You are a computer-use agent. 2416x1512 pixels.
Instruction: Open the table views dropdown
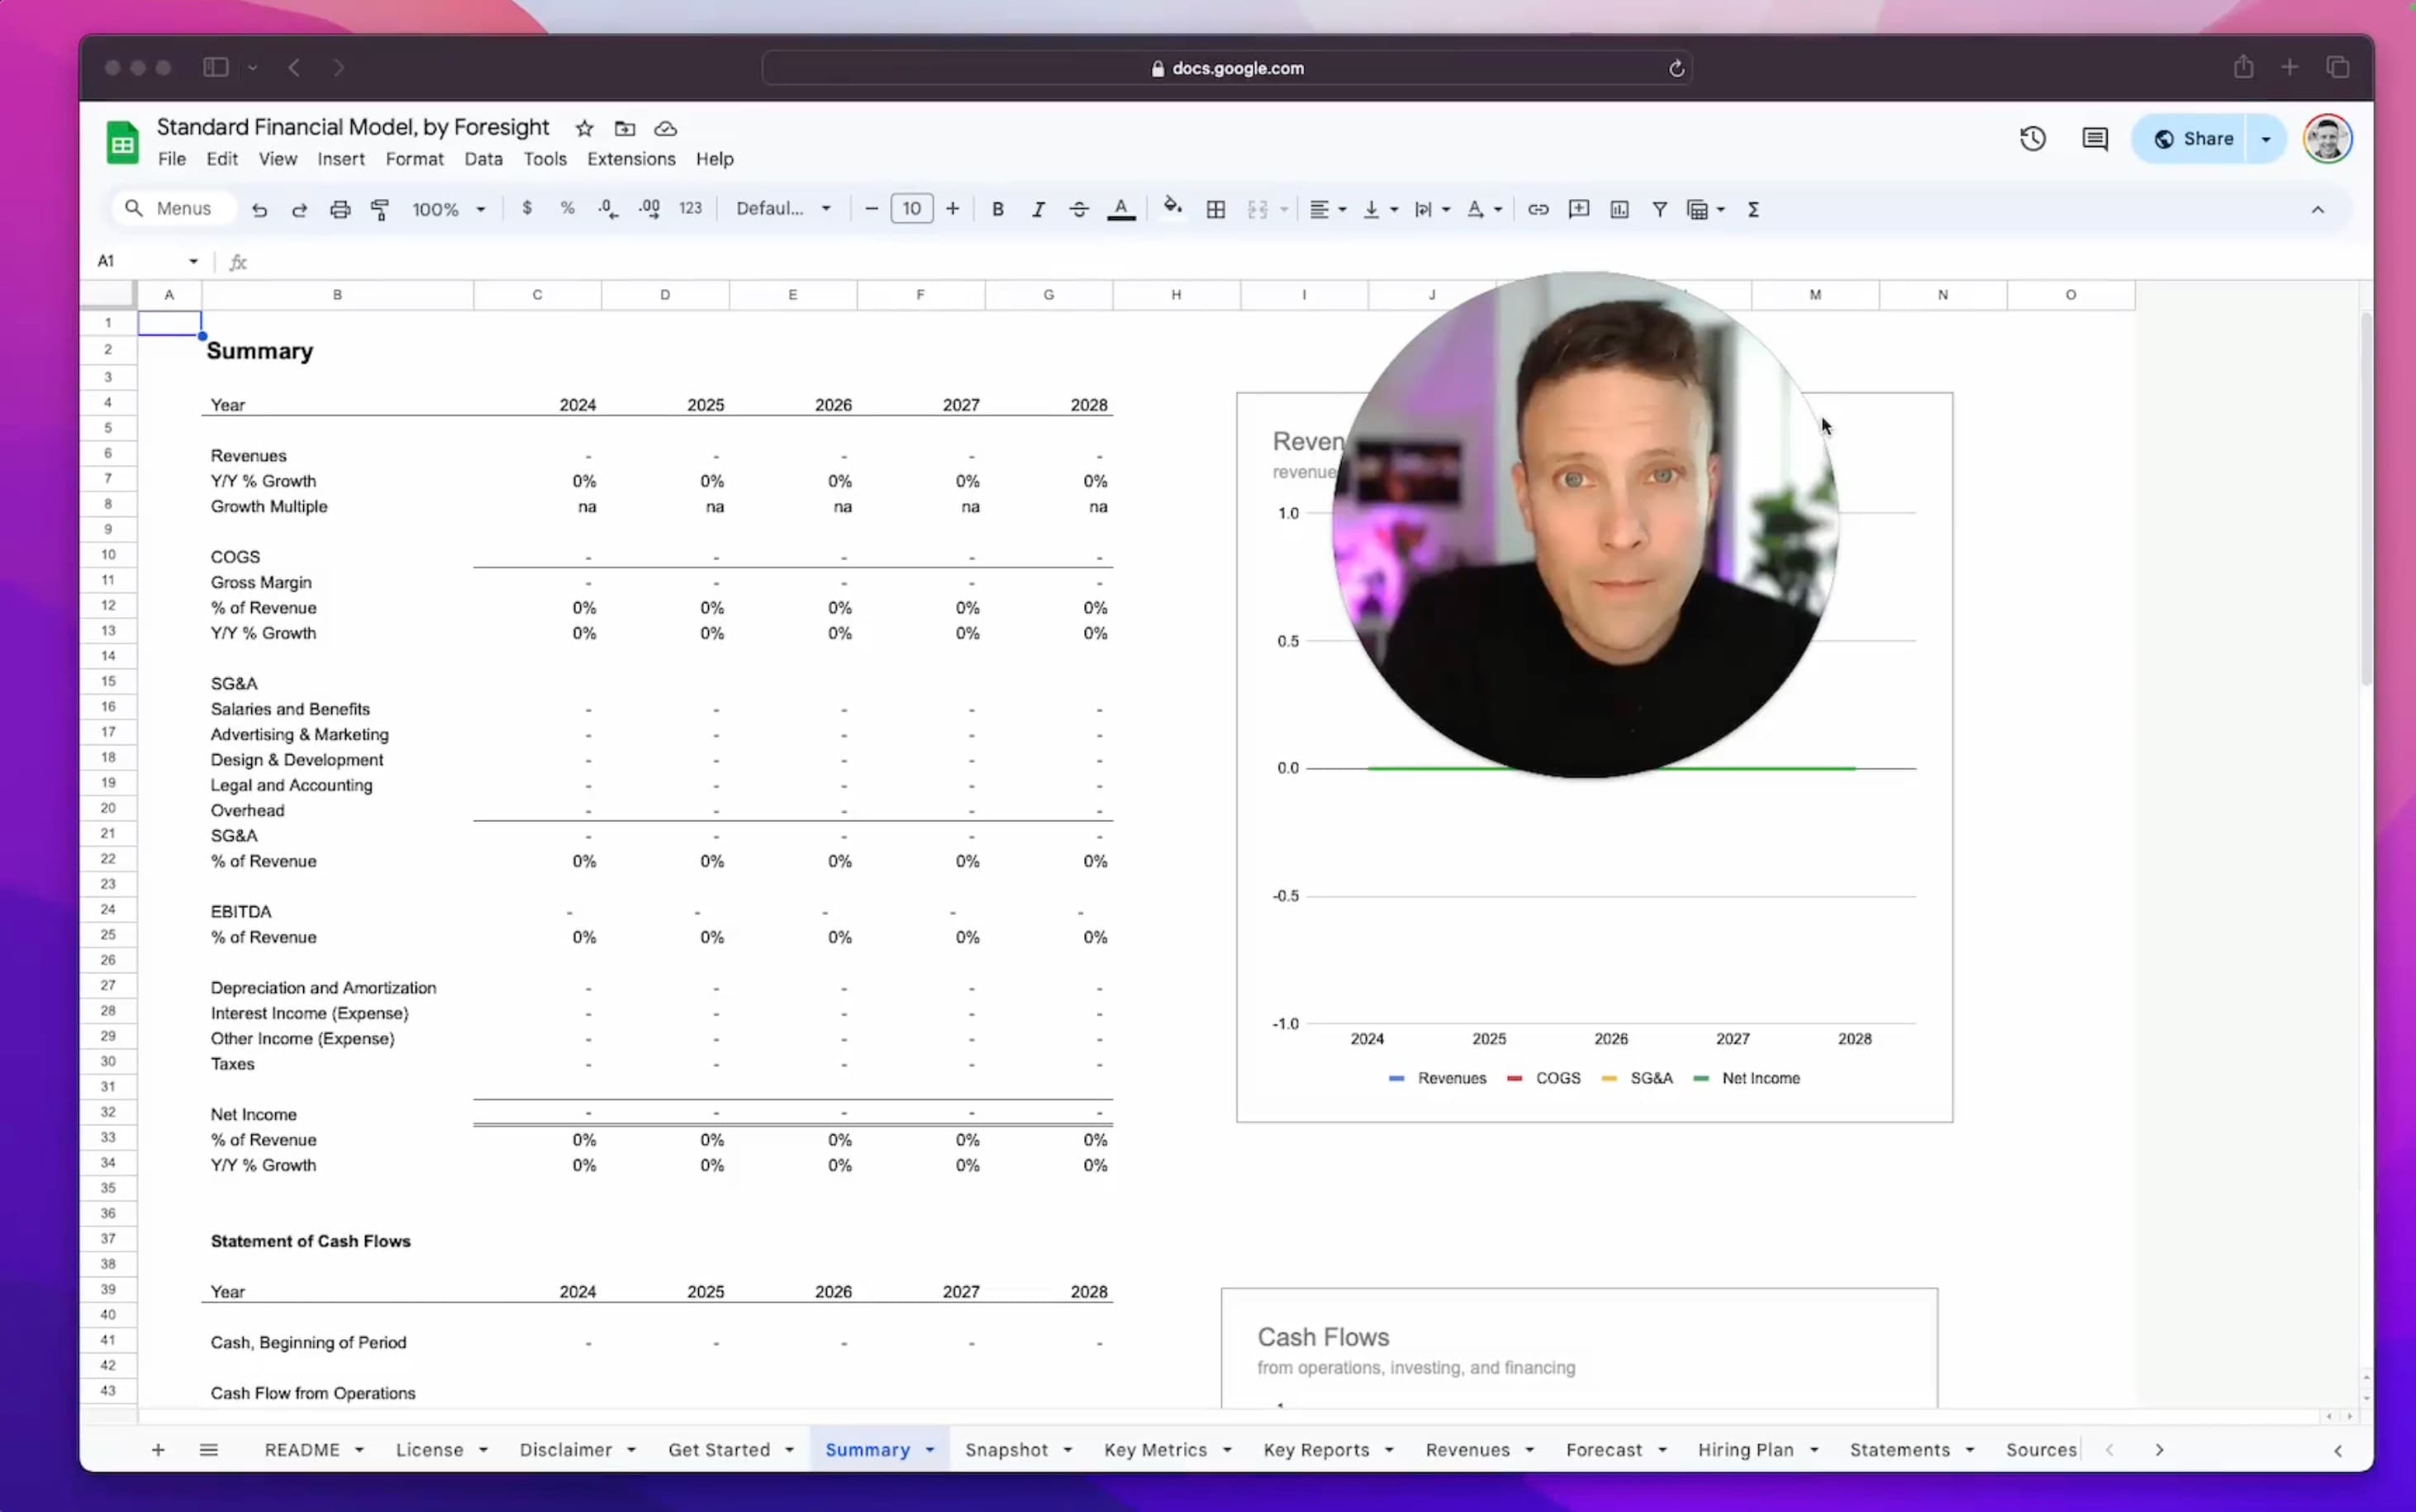[x=1705, y=209]
